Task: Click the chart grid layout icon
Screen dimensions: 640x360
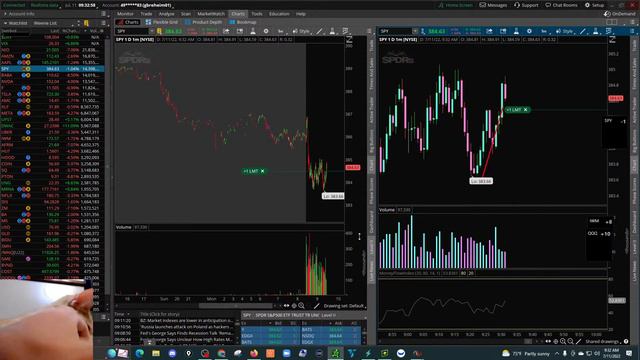Action: point(612,22)
